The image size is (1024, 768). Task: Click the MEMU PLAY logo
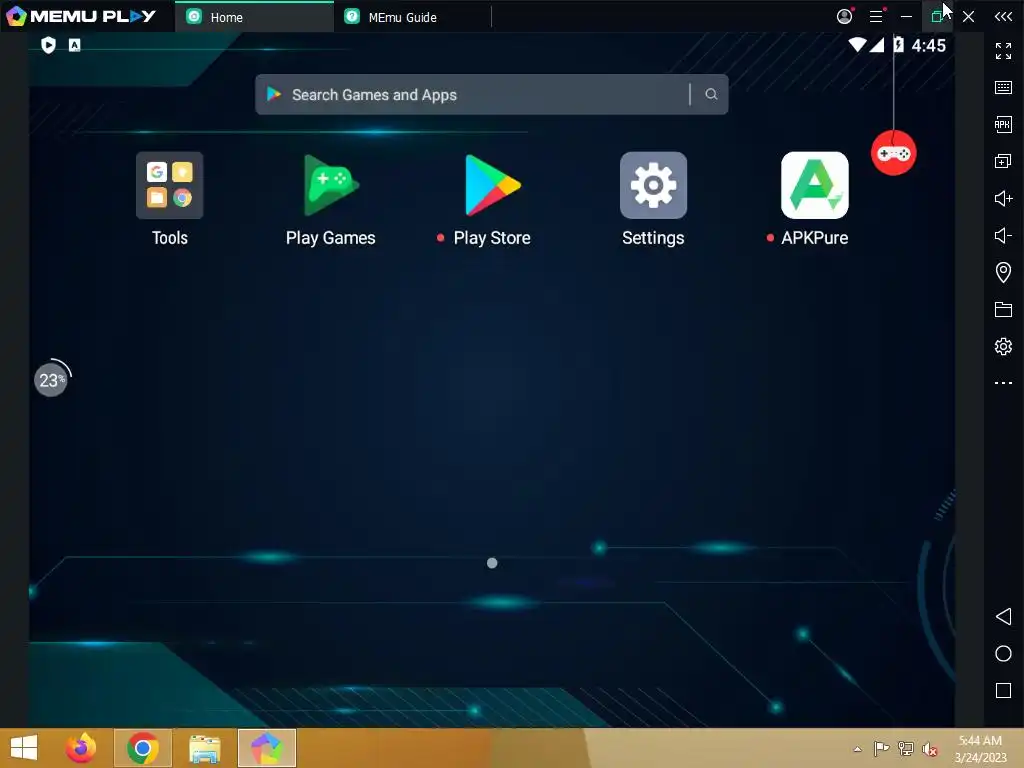81,16
